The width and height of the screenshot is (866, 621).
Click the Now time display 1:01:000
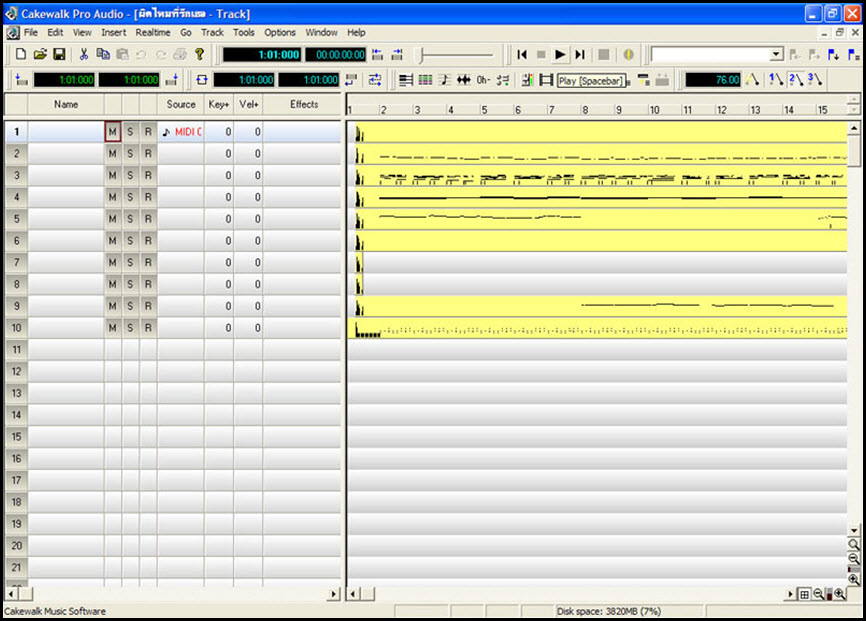[262, 55]
